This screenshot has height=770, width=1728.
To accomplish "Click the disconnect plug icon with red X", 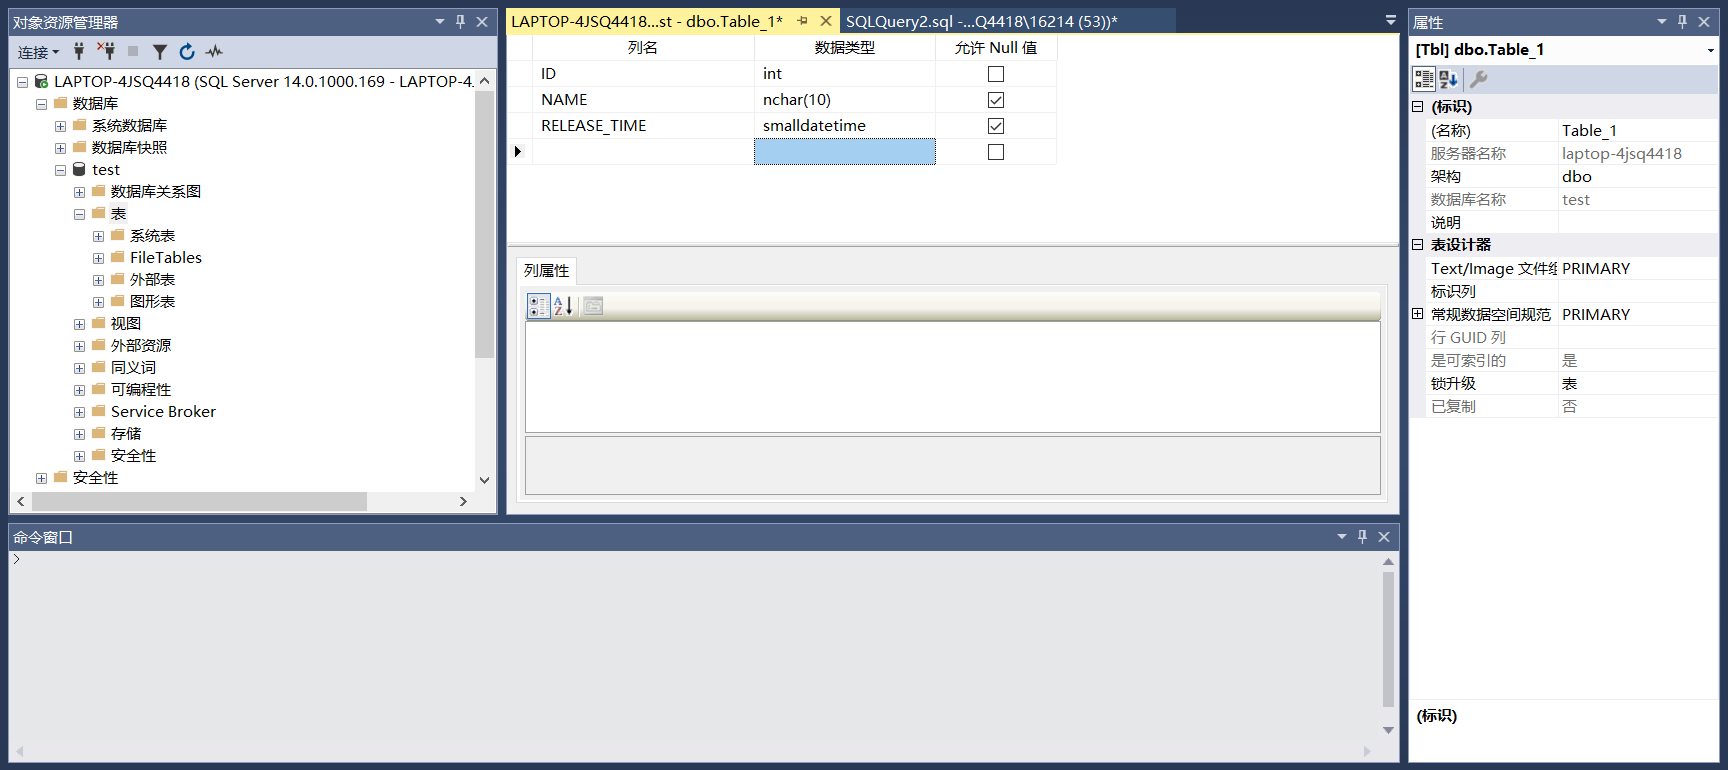I will tap(106, 51).
